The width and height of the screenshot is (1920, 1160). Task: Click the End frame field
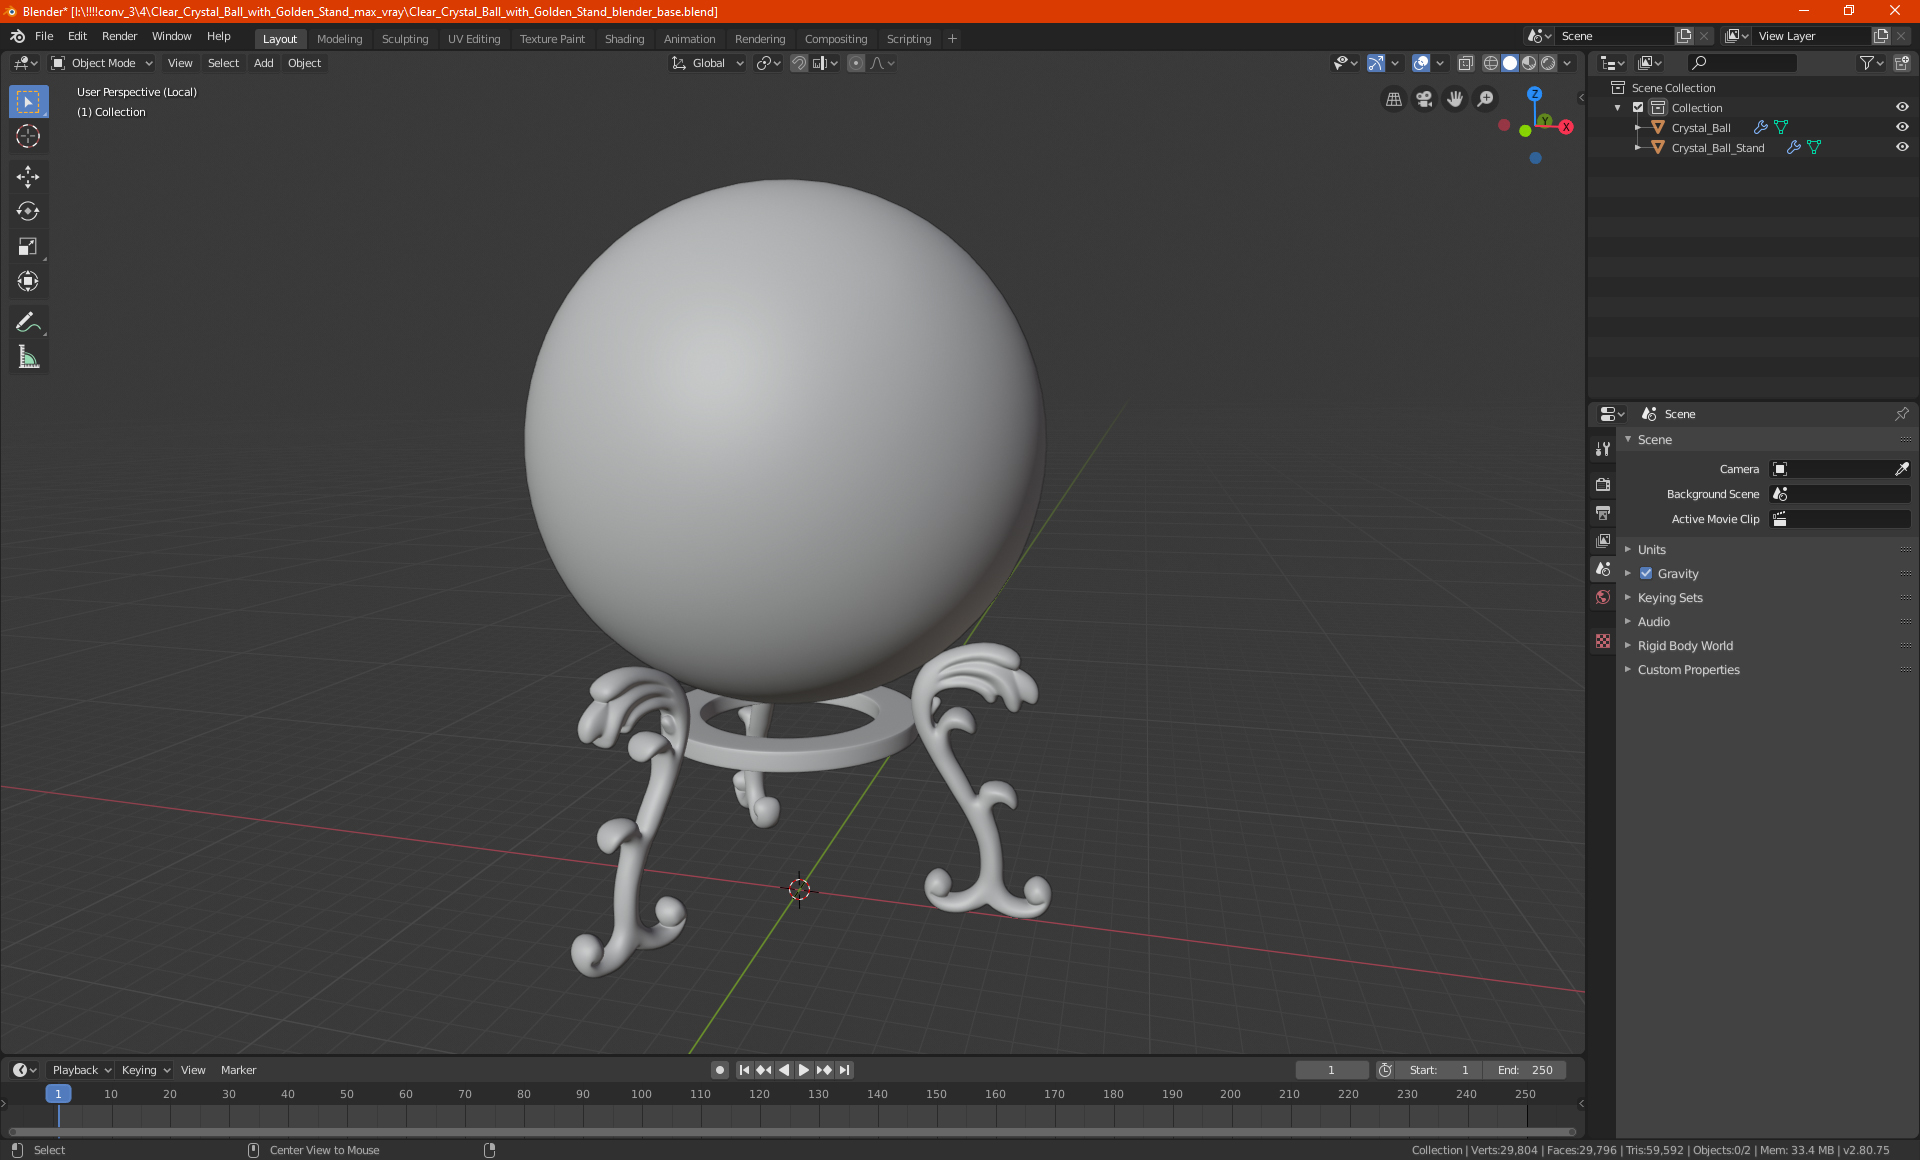1525,1070
